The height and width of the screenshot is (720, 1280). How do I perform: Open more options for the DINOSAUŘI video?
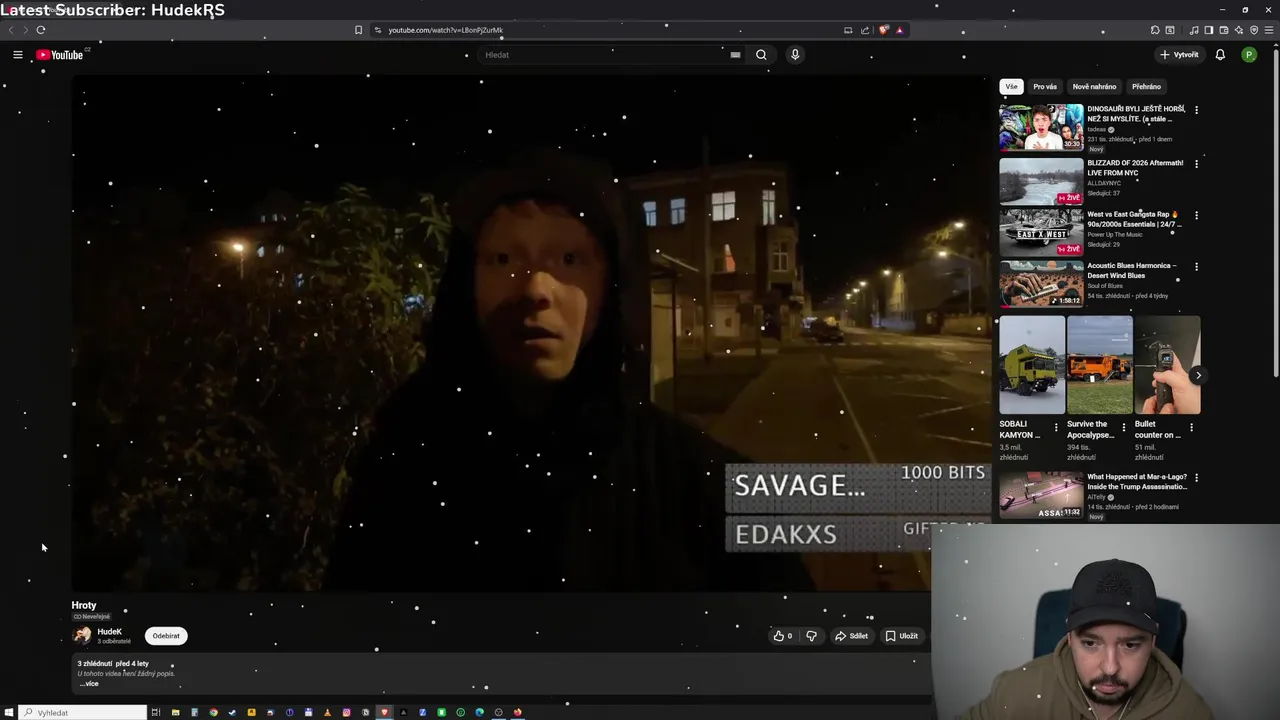pyautogui.click(x=1196, y=110)
